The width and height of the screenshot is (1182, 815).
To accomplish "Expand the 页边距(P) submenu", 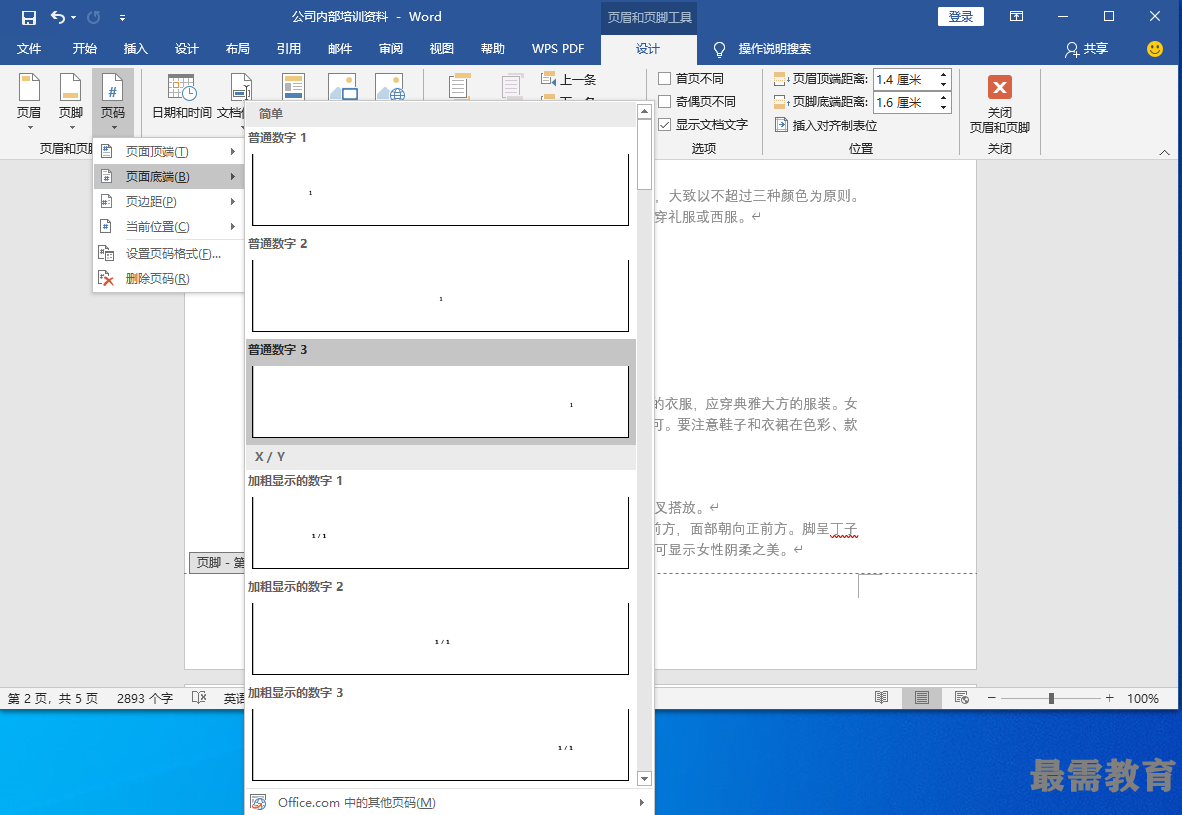I will tap(168, 201).
